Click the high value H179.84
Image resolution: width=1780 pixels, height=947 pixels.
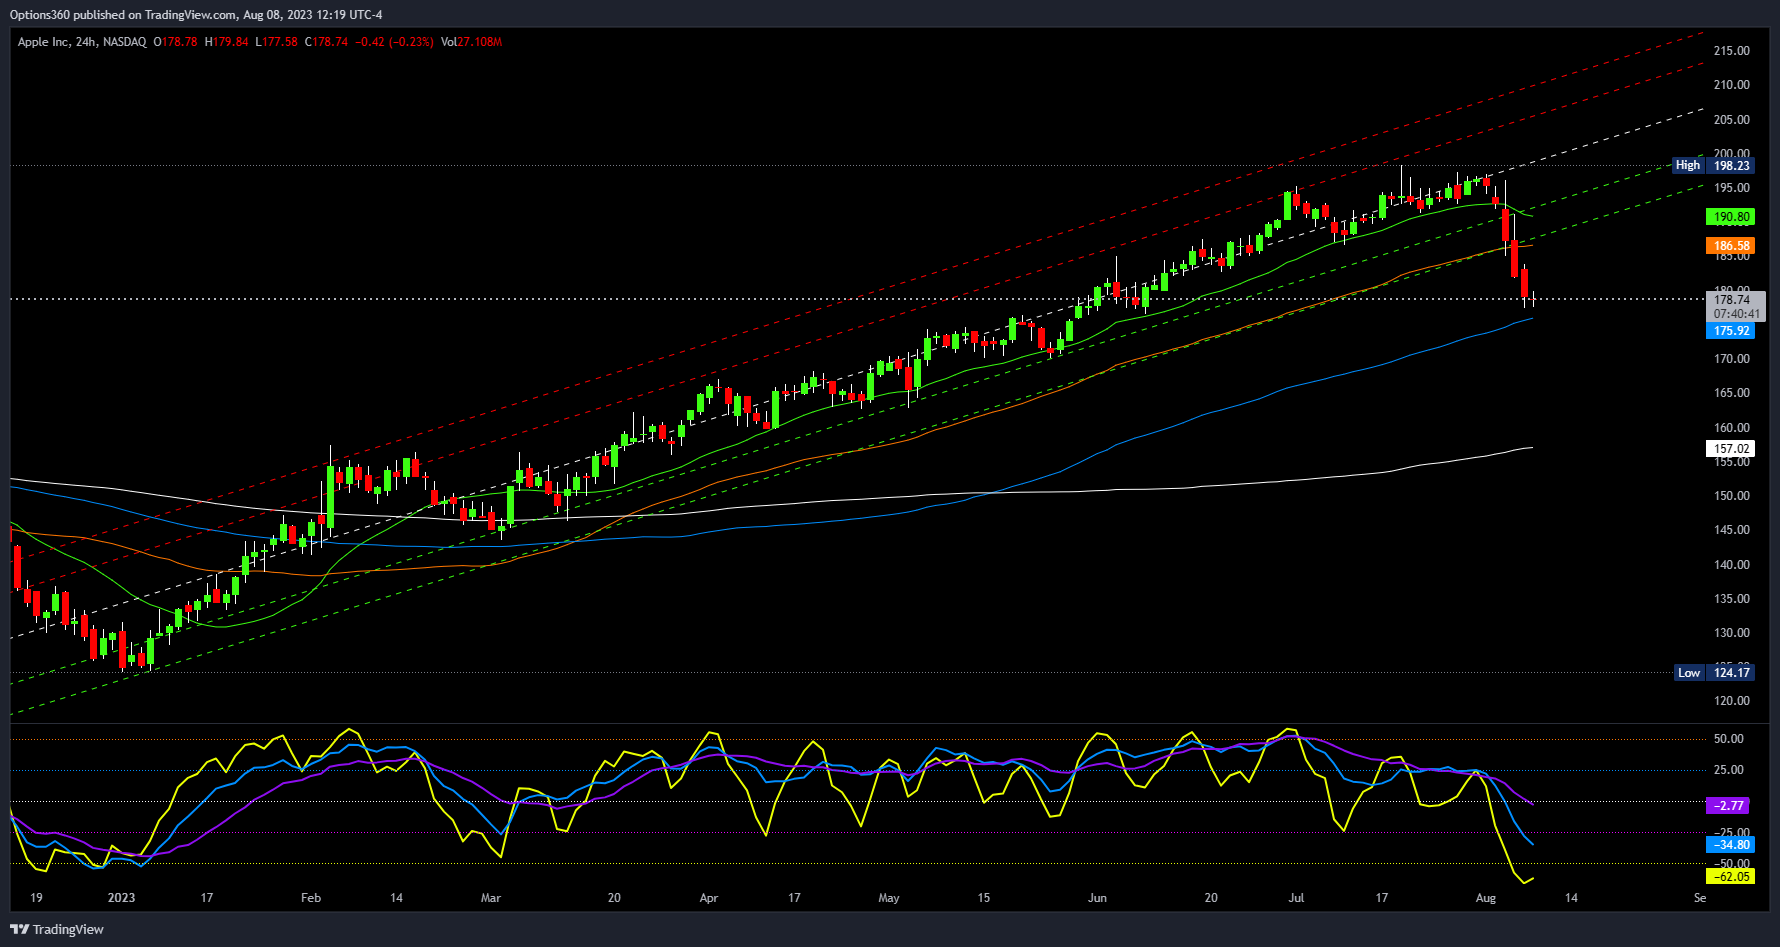[x=227, y=42]
